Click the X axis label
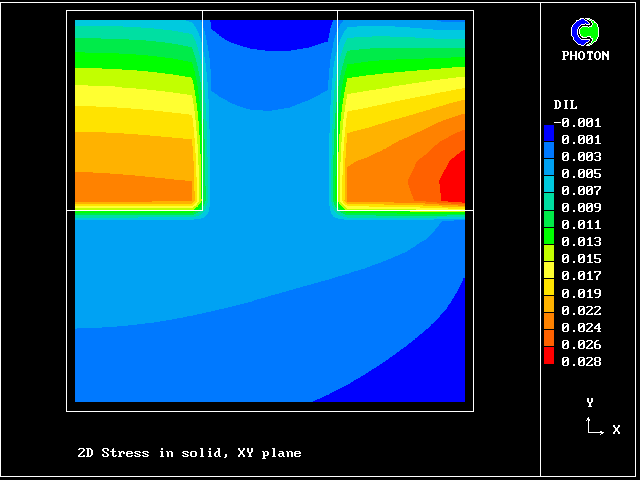640x480 pixels. pos(616,430)
